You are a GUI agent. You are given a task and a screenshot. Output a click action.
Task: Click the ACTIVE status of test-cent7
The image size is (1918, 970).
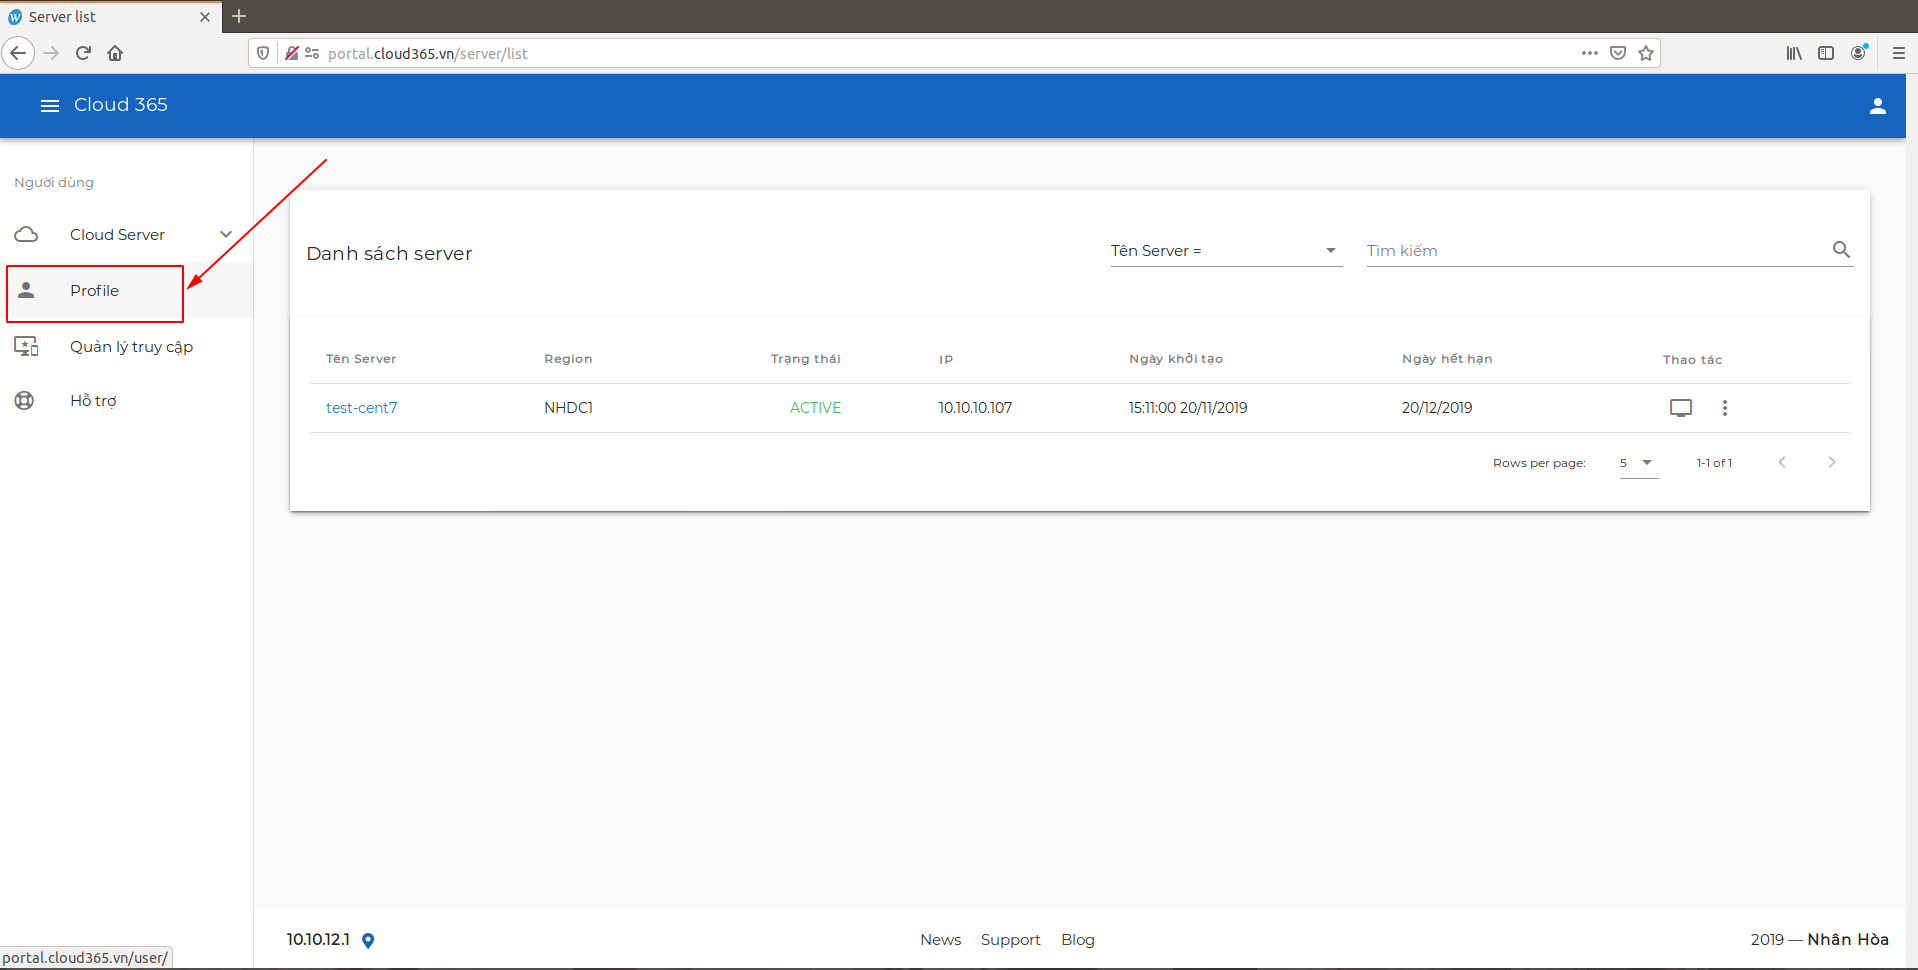click(816, 408)
